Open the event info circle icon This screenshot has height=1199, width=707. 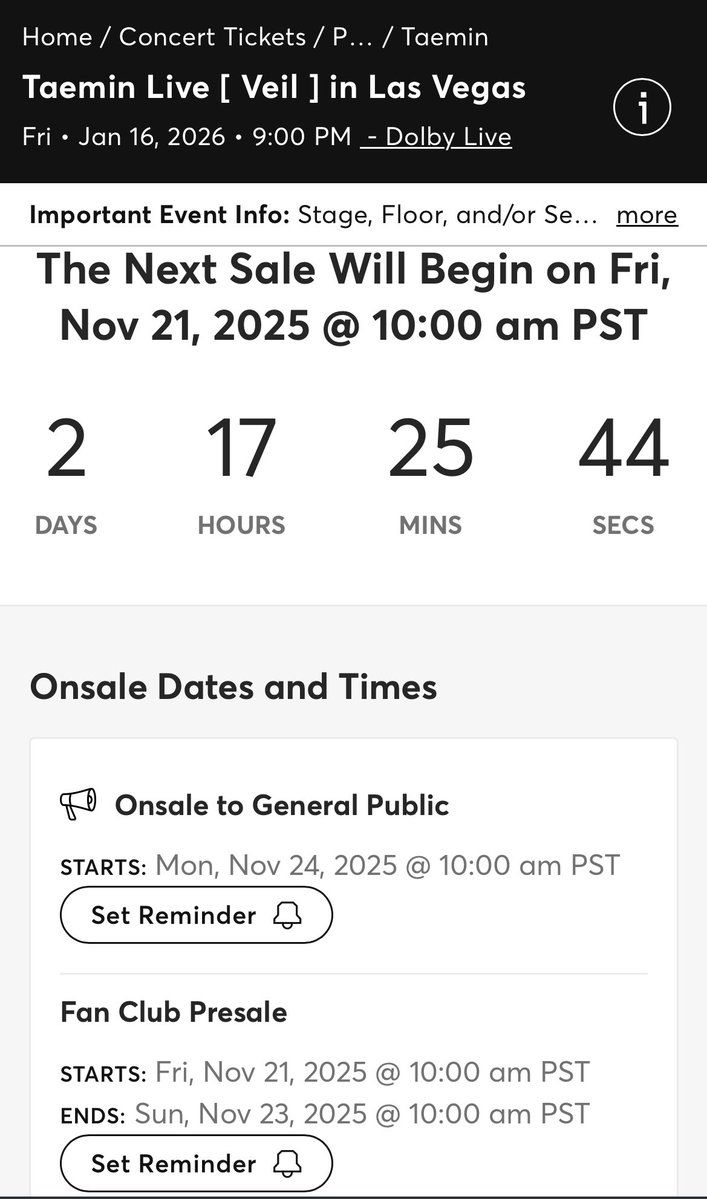click(642, 109)
